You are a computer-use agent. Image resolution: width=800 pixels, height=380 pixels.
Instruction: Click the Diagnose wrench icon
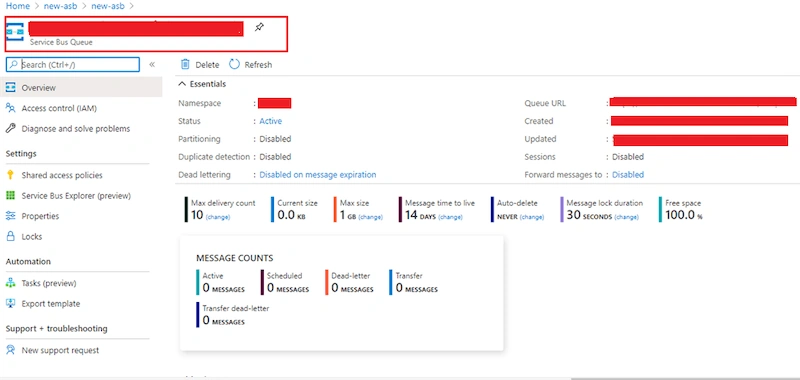pyautogui.click(x=11, y=129)
